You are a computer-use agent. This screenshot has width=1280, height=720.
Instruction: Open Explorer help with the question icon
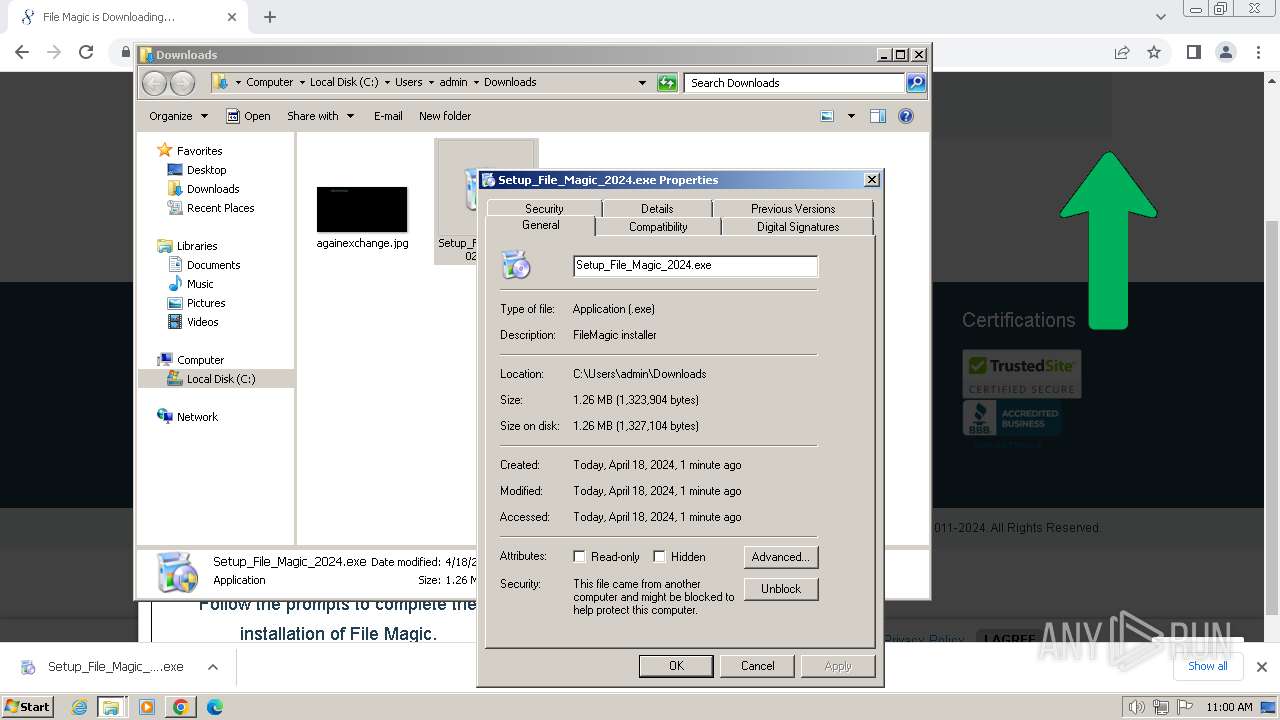(x=906, y=116)
